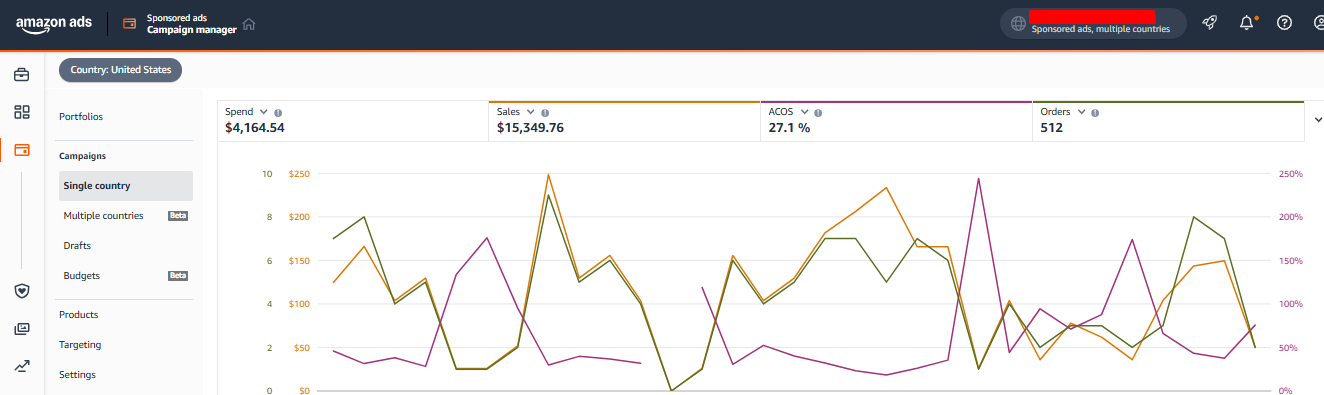Open the help question mark icon
Screen dimensions: 1324x395
pos(1285,23)
